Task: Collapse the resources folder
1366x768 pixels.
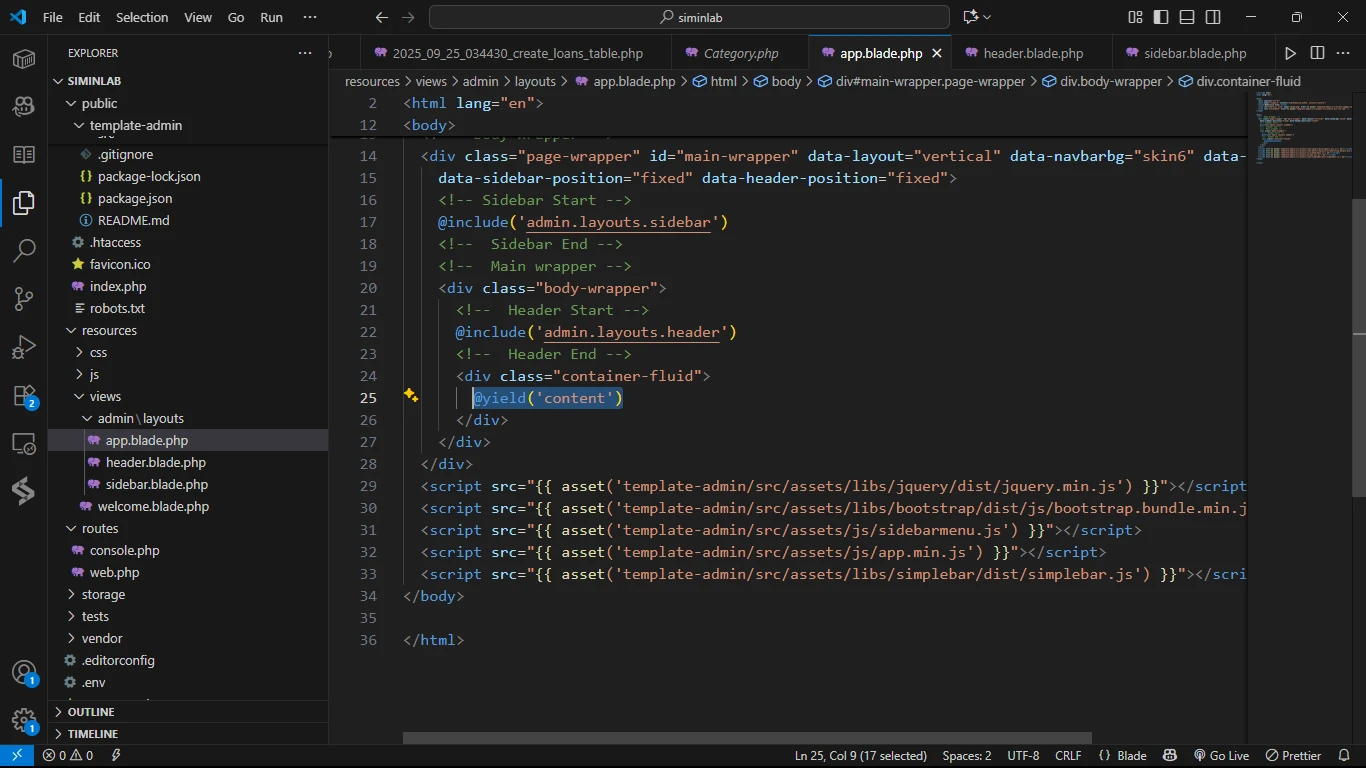Action: tap(109, 330)
